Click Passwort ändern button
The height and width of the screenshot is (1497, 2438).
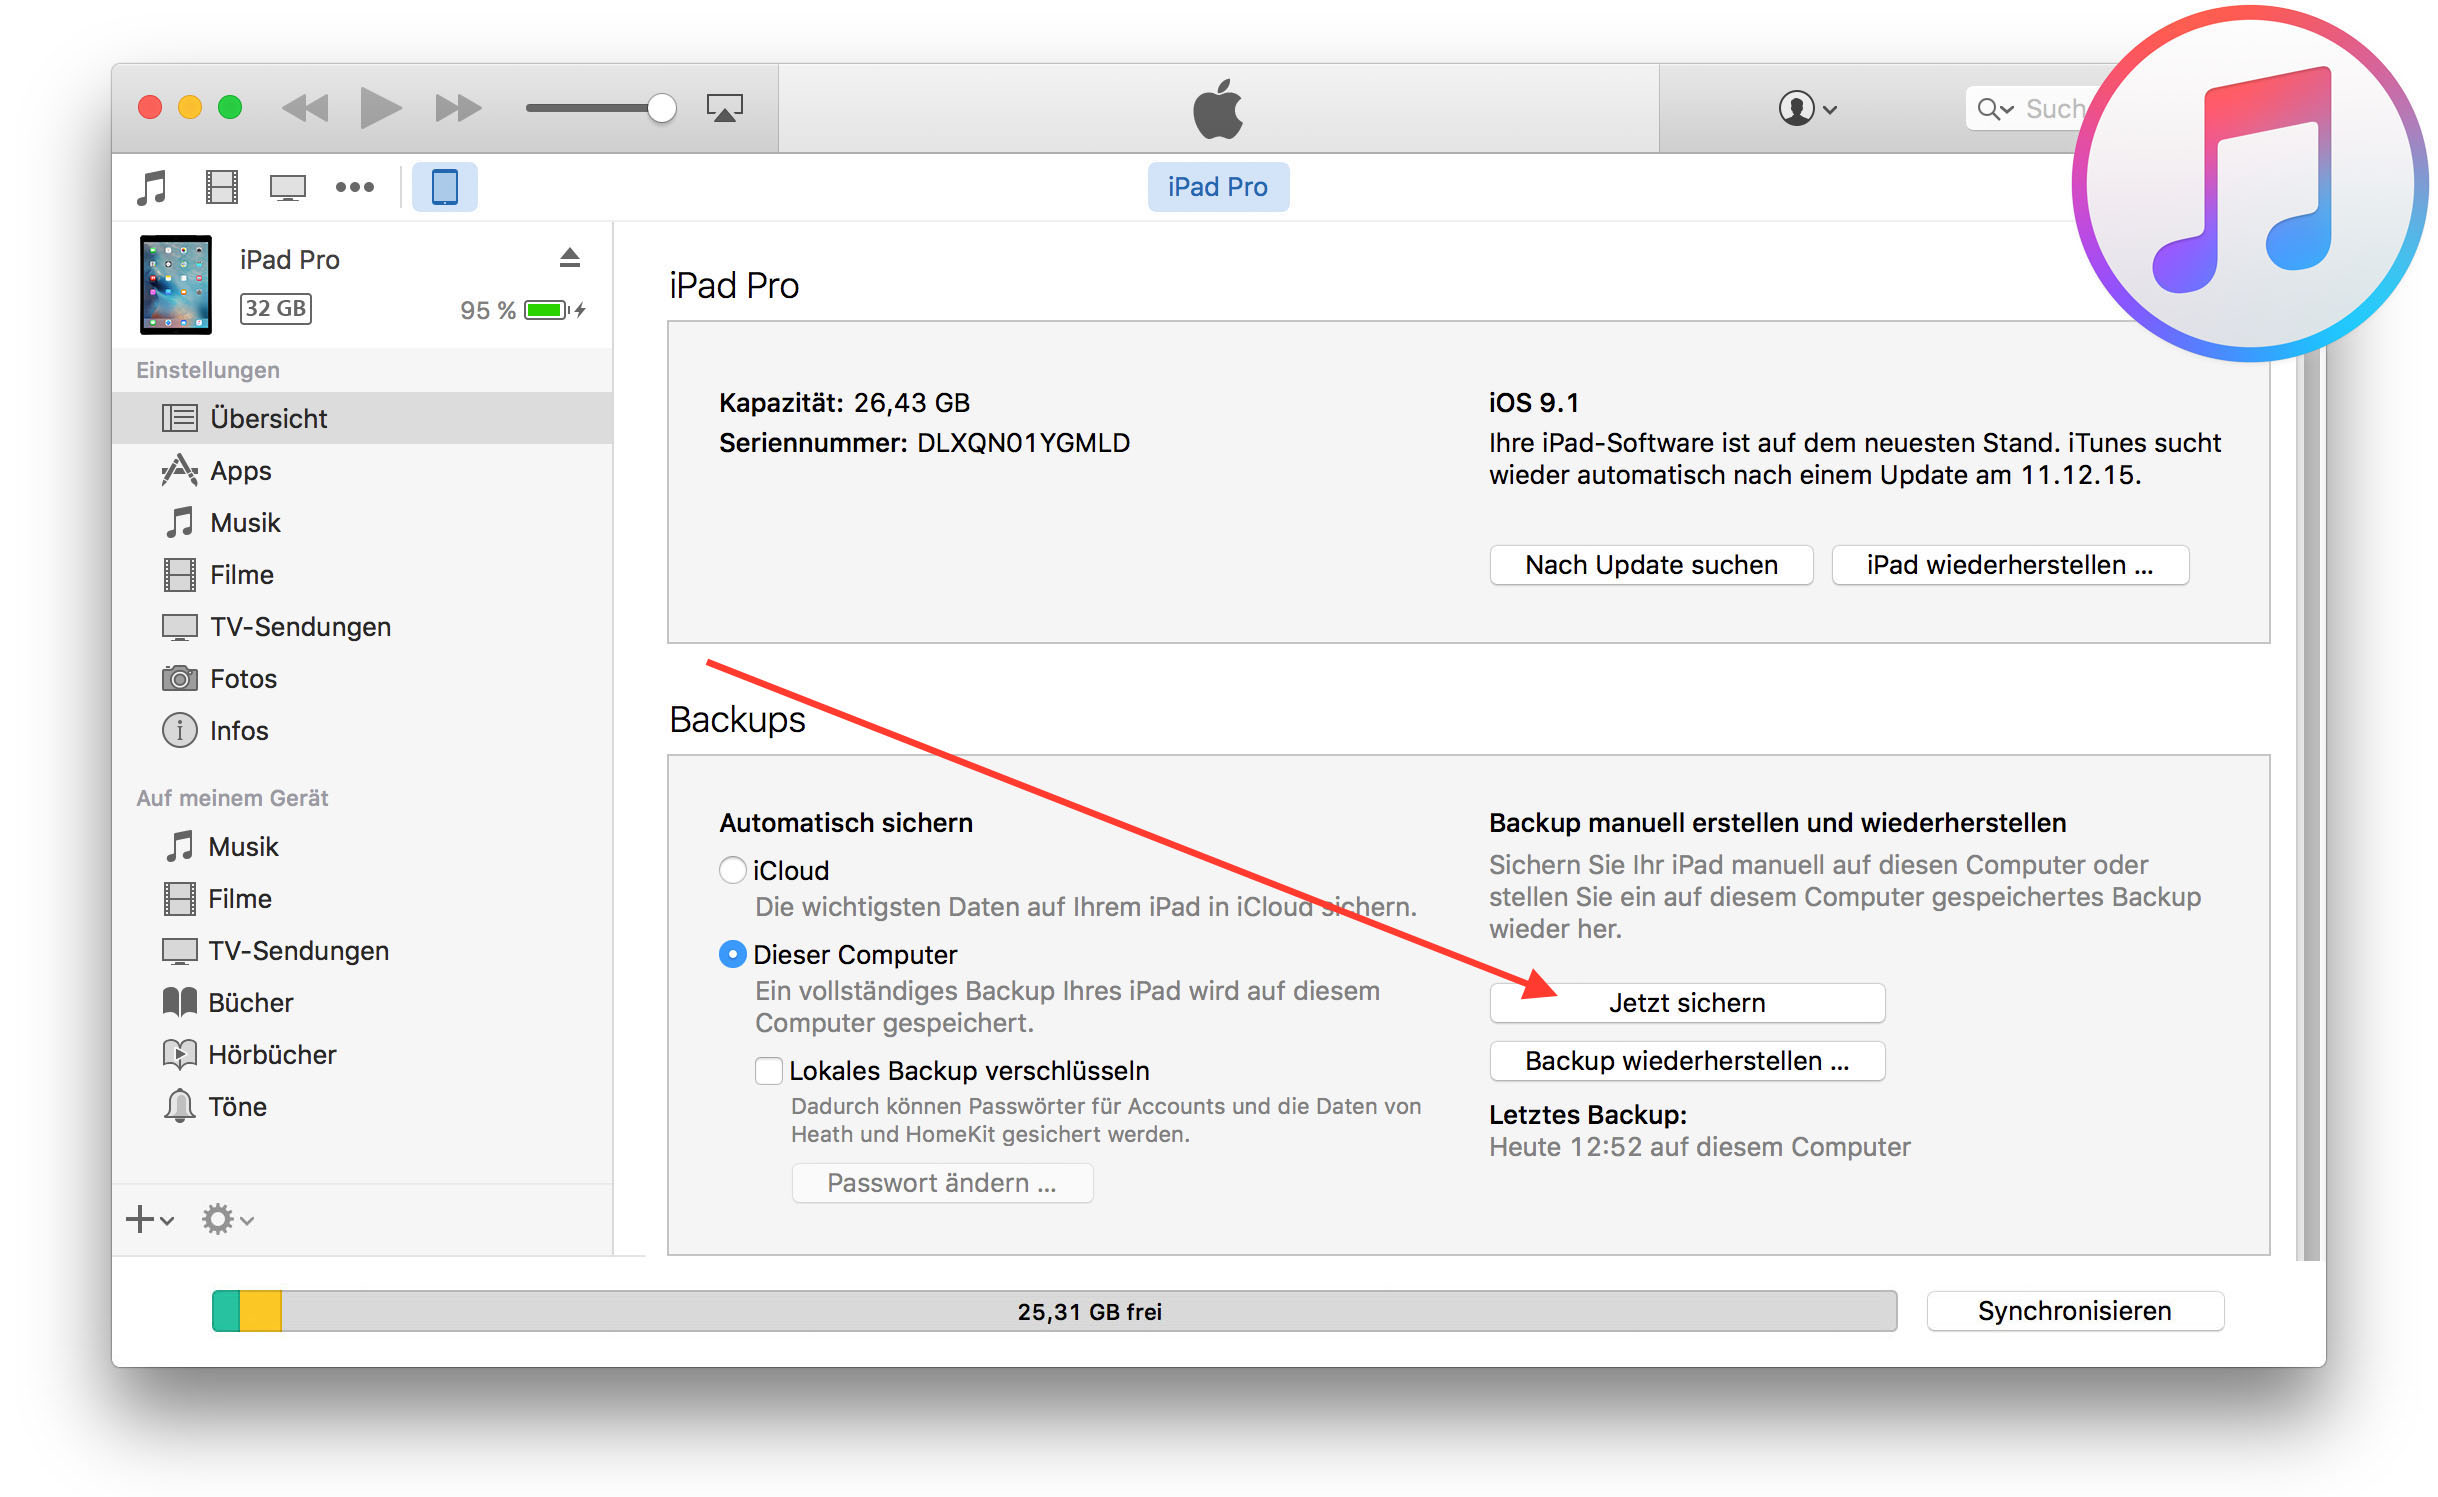[x=942, y=1183]
